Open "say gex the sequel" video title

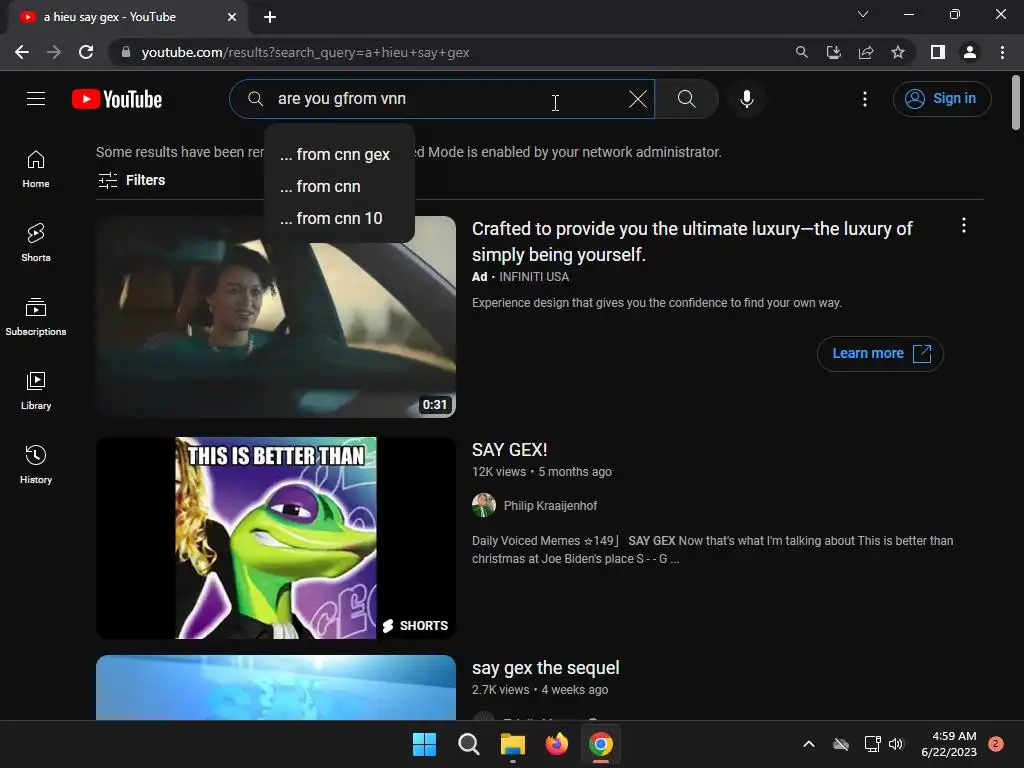pyautogui.click(x=545, y=668)
